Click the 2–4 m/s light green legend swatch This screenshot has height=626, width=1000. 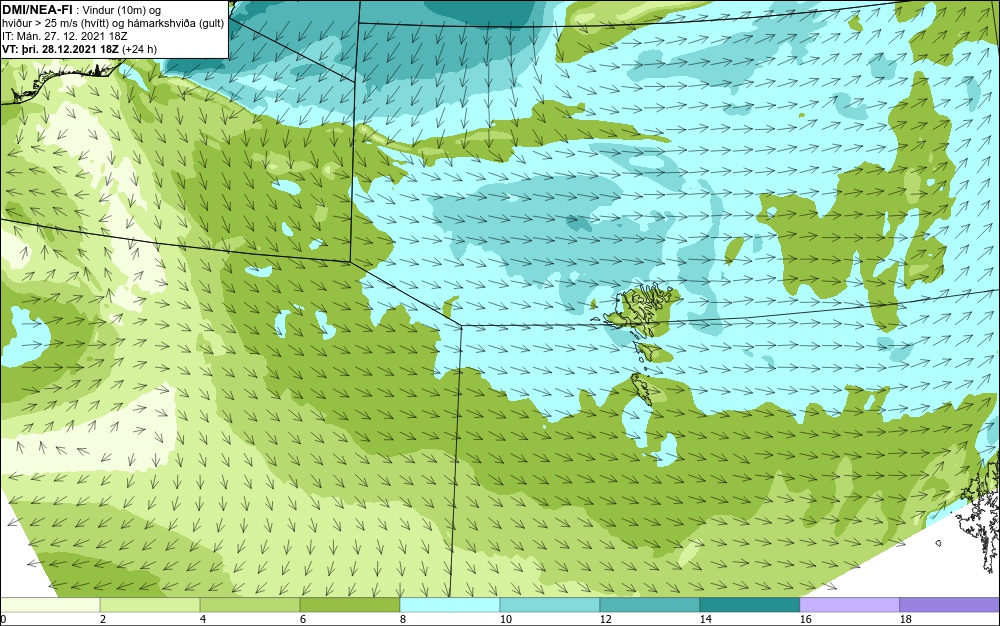click(150, 604)
